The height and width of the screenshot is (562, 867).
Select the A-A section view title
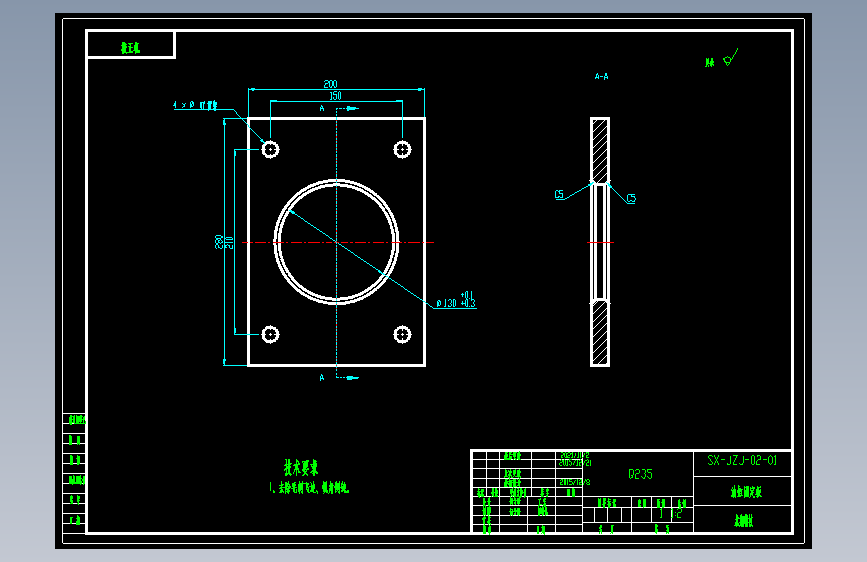[602, 76]
